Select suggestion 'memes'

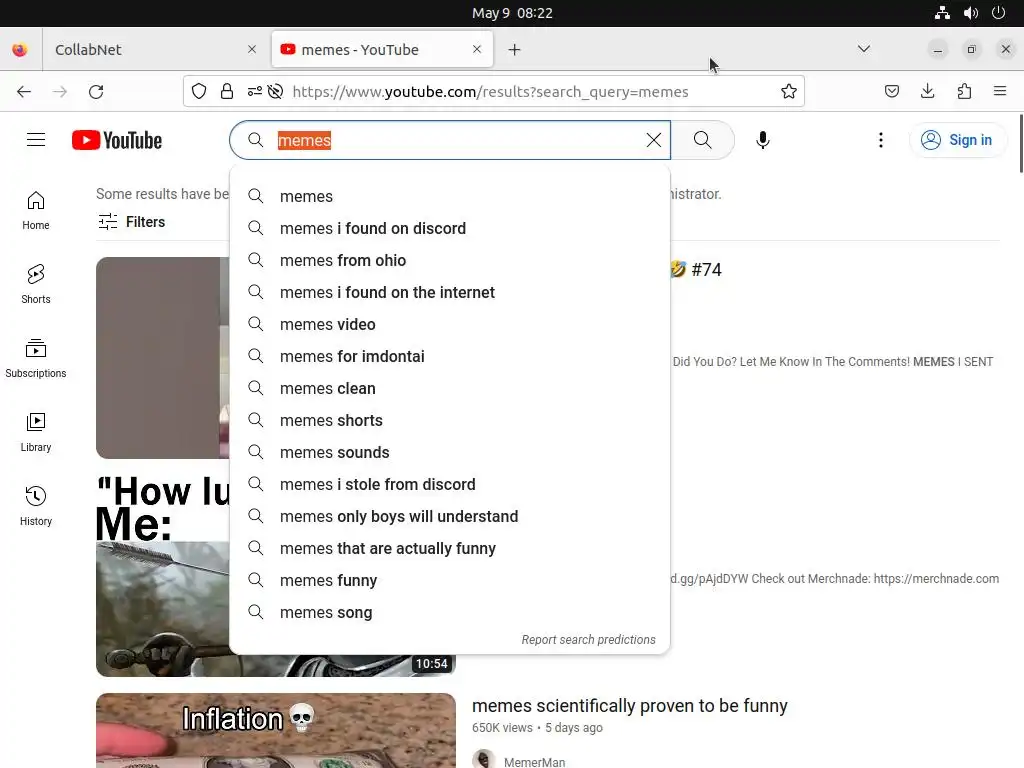(449, 196)
